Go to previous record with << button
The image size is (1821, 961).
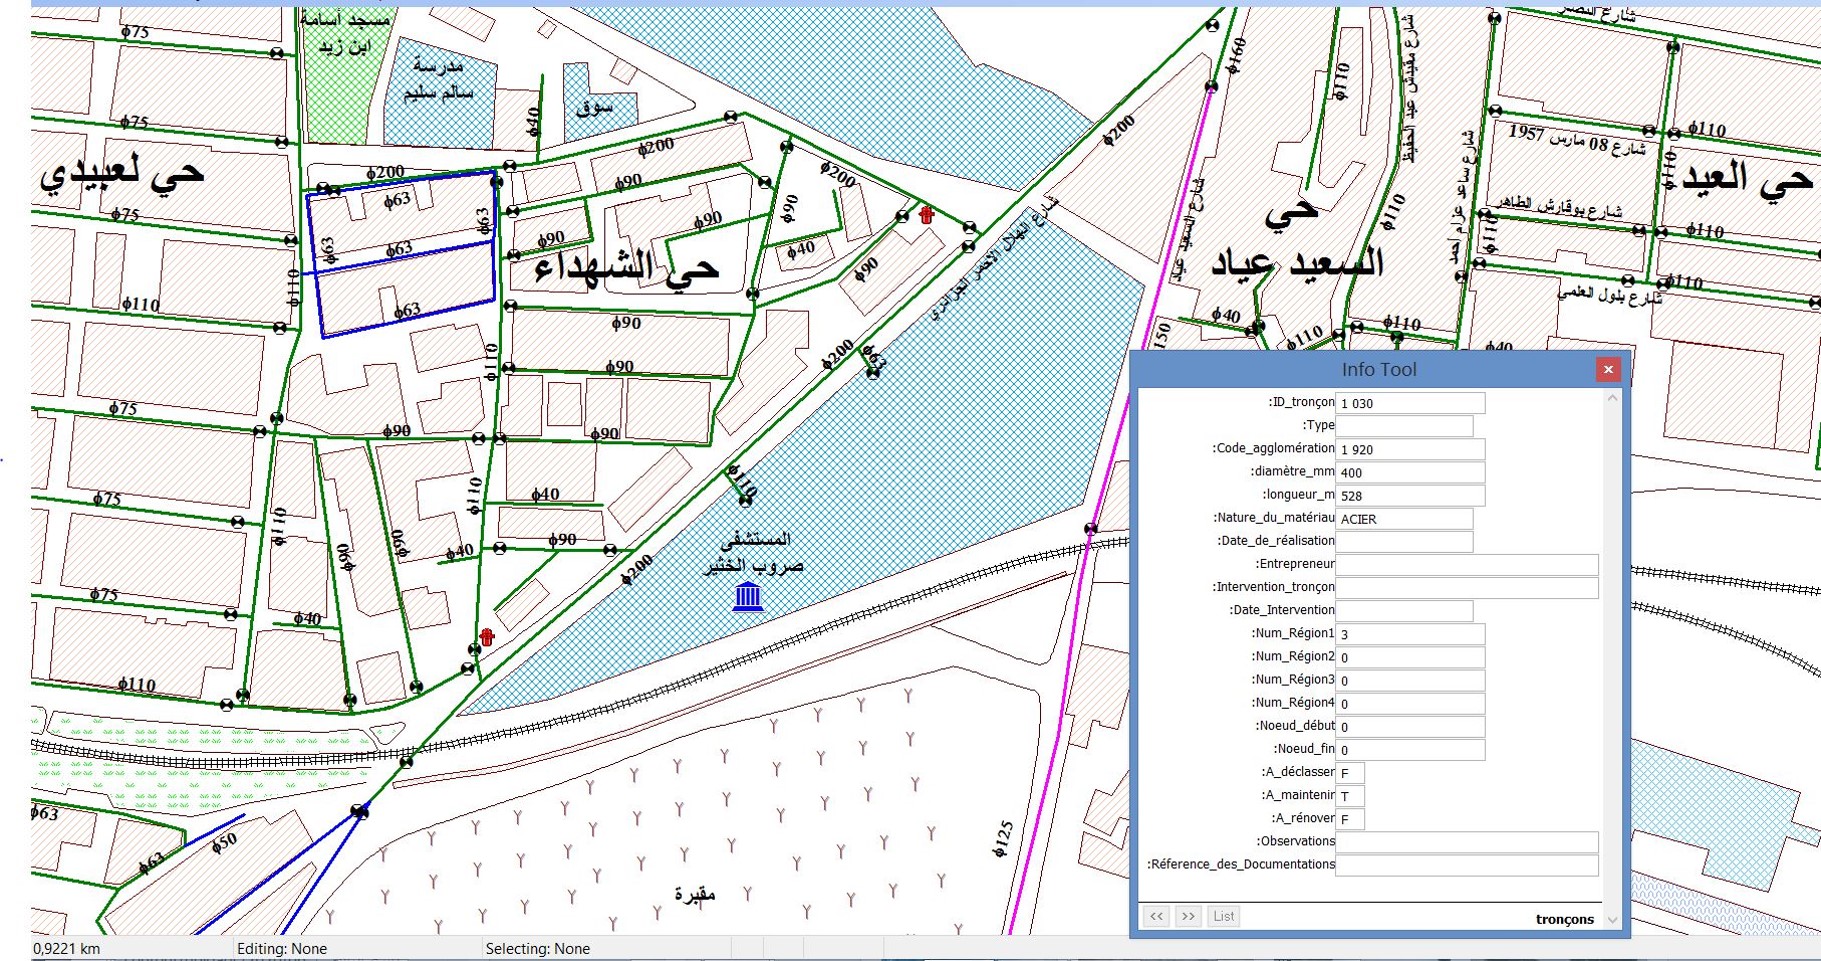click(1156, 916)
